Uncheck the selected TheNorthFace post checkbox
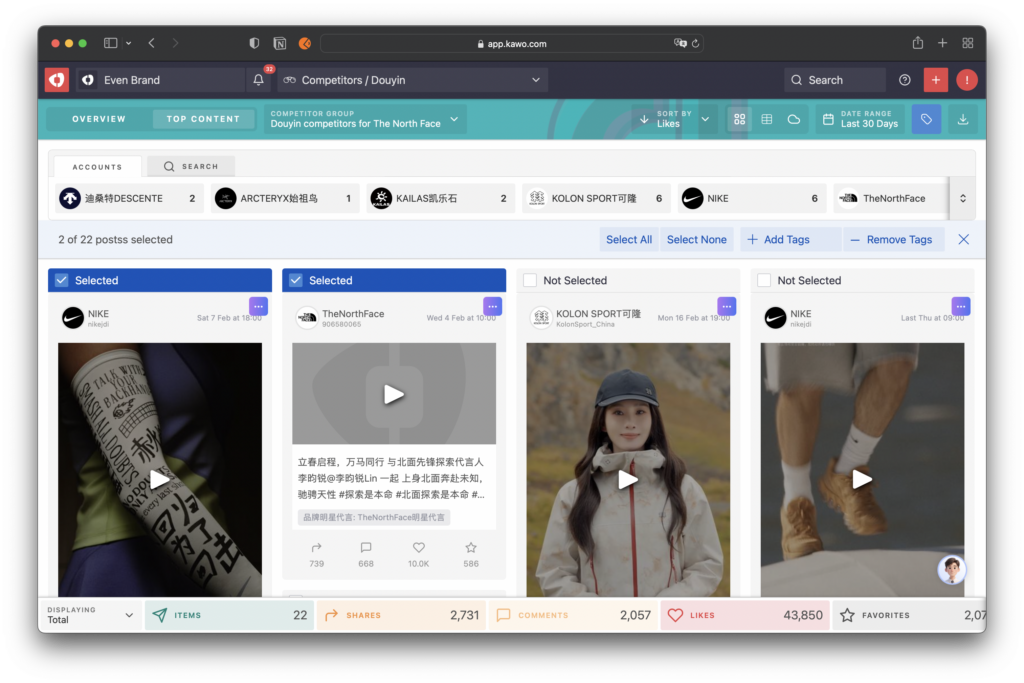This screenshot has width=1024, height=683. coord(296,280)
